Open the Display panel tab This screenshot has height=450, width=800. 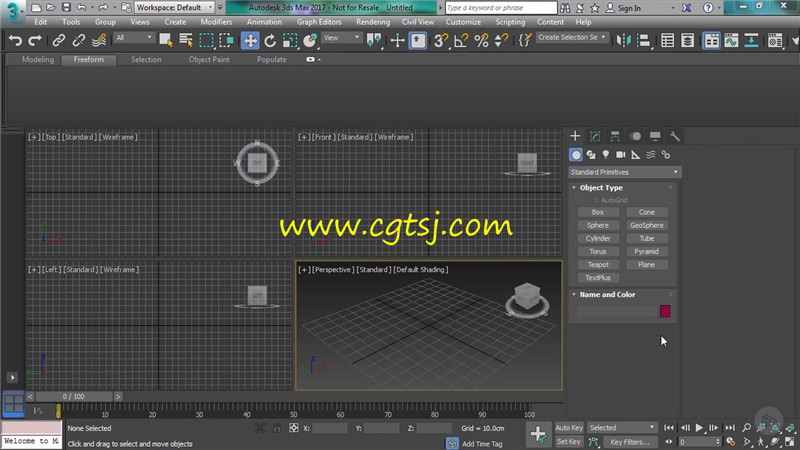click(655, 136)
